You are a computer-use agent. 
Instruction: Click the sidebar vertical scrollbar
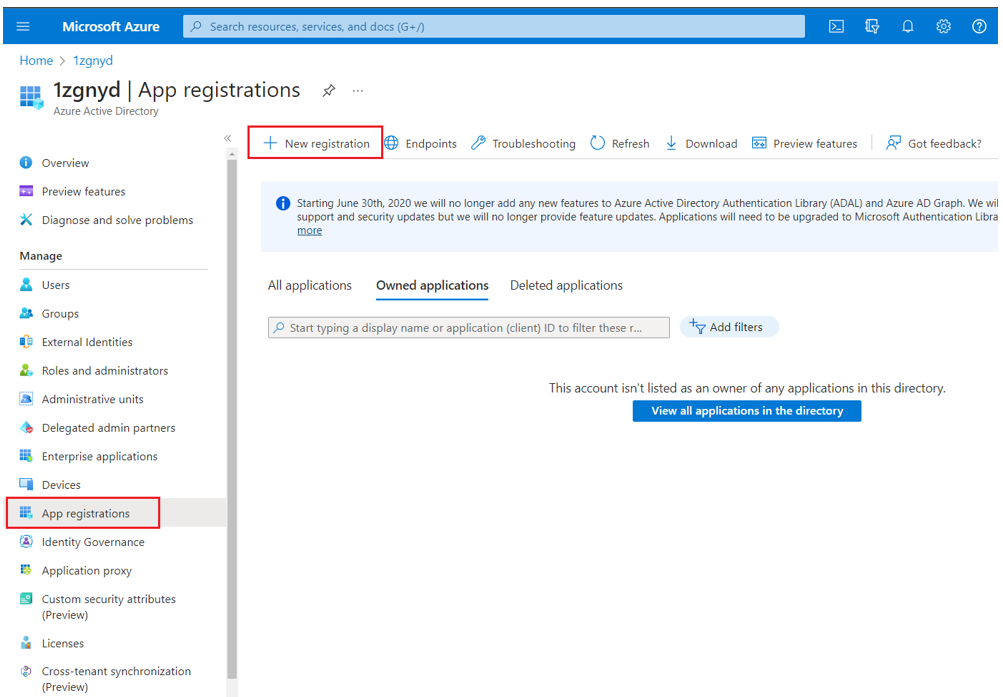(x=232, y=419)
